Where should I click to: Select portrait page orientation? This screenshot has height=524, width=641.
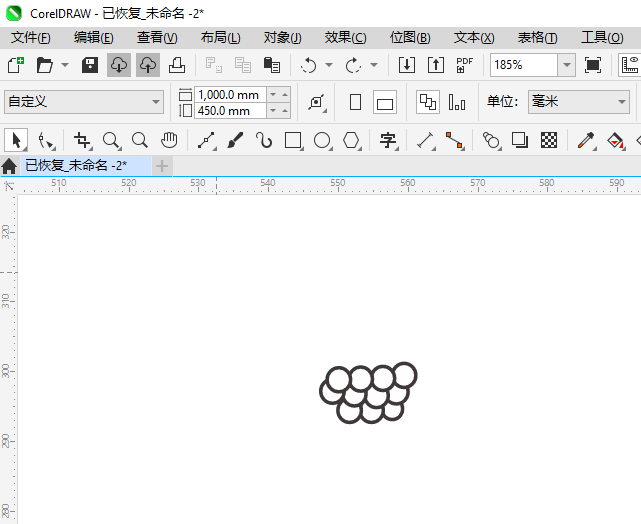(355, 102)
